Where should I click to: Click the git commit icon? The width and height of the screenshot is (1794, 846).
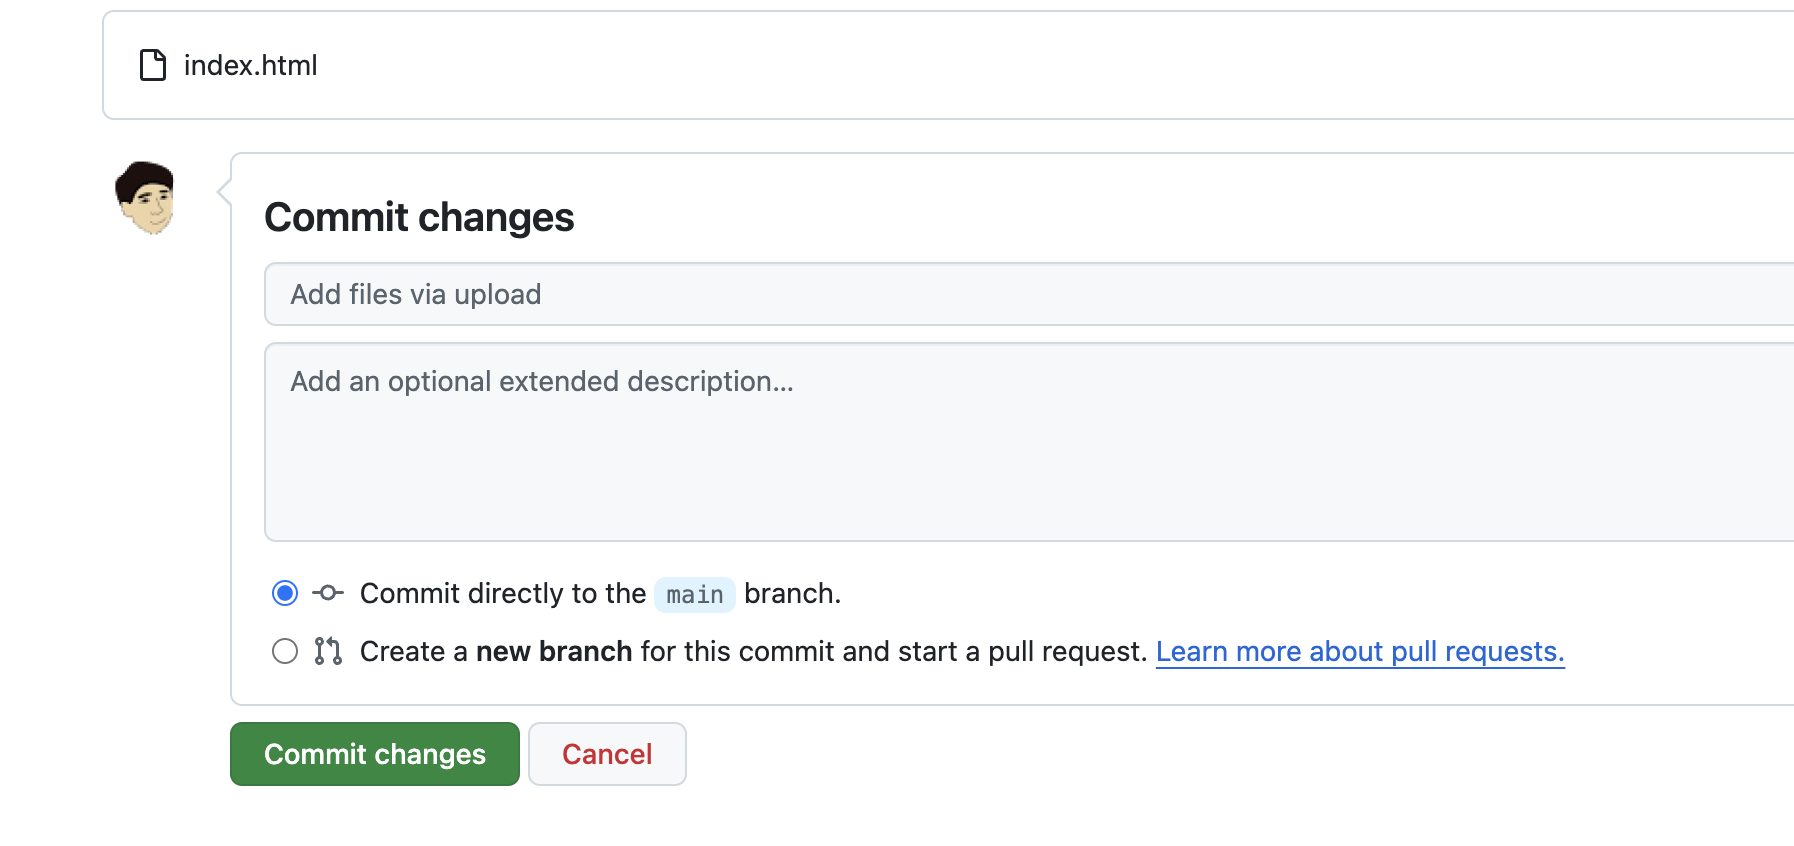[x=328, y=593]
